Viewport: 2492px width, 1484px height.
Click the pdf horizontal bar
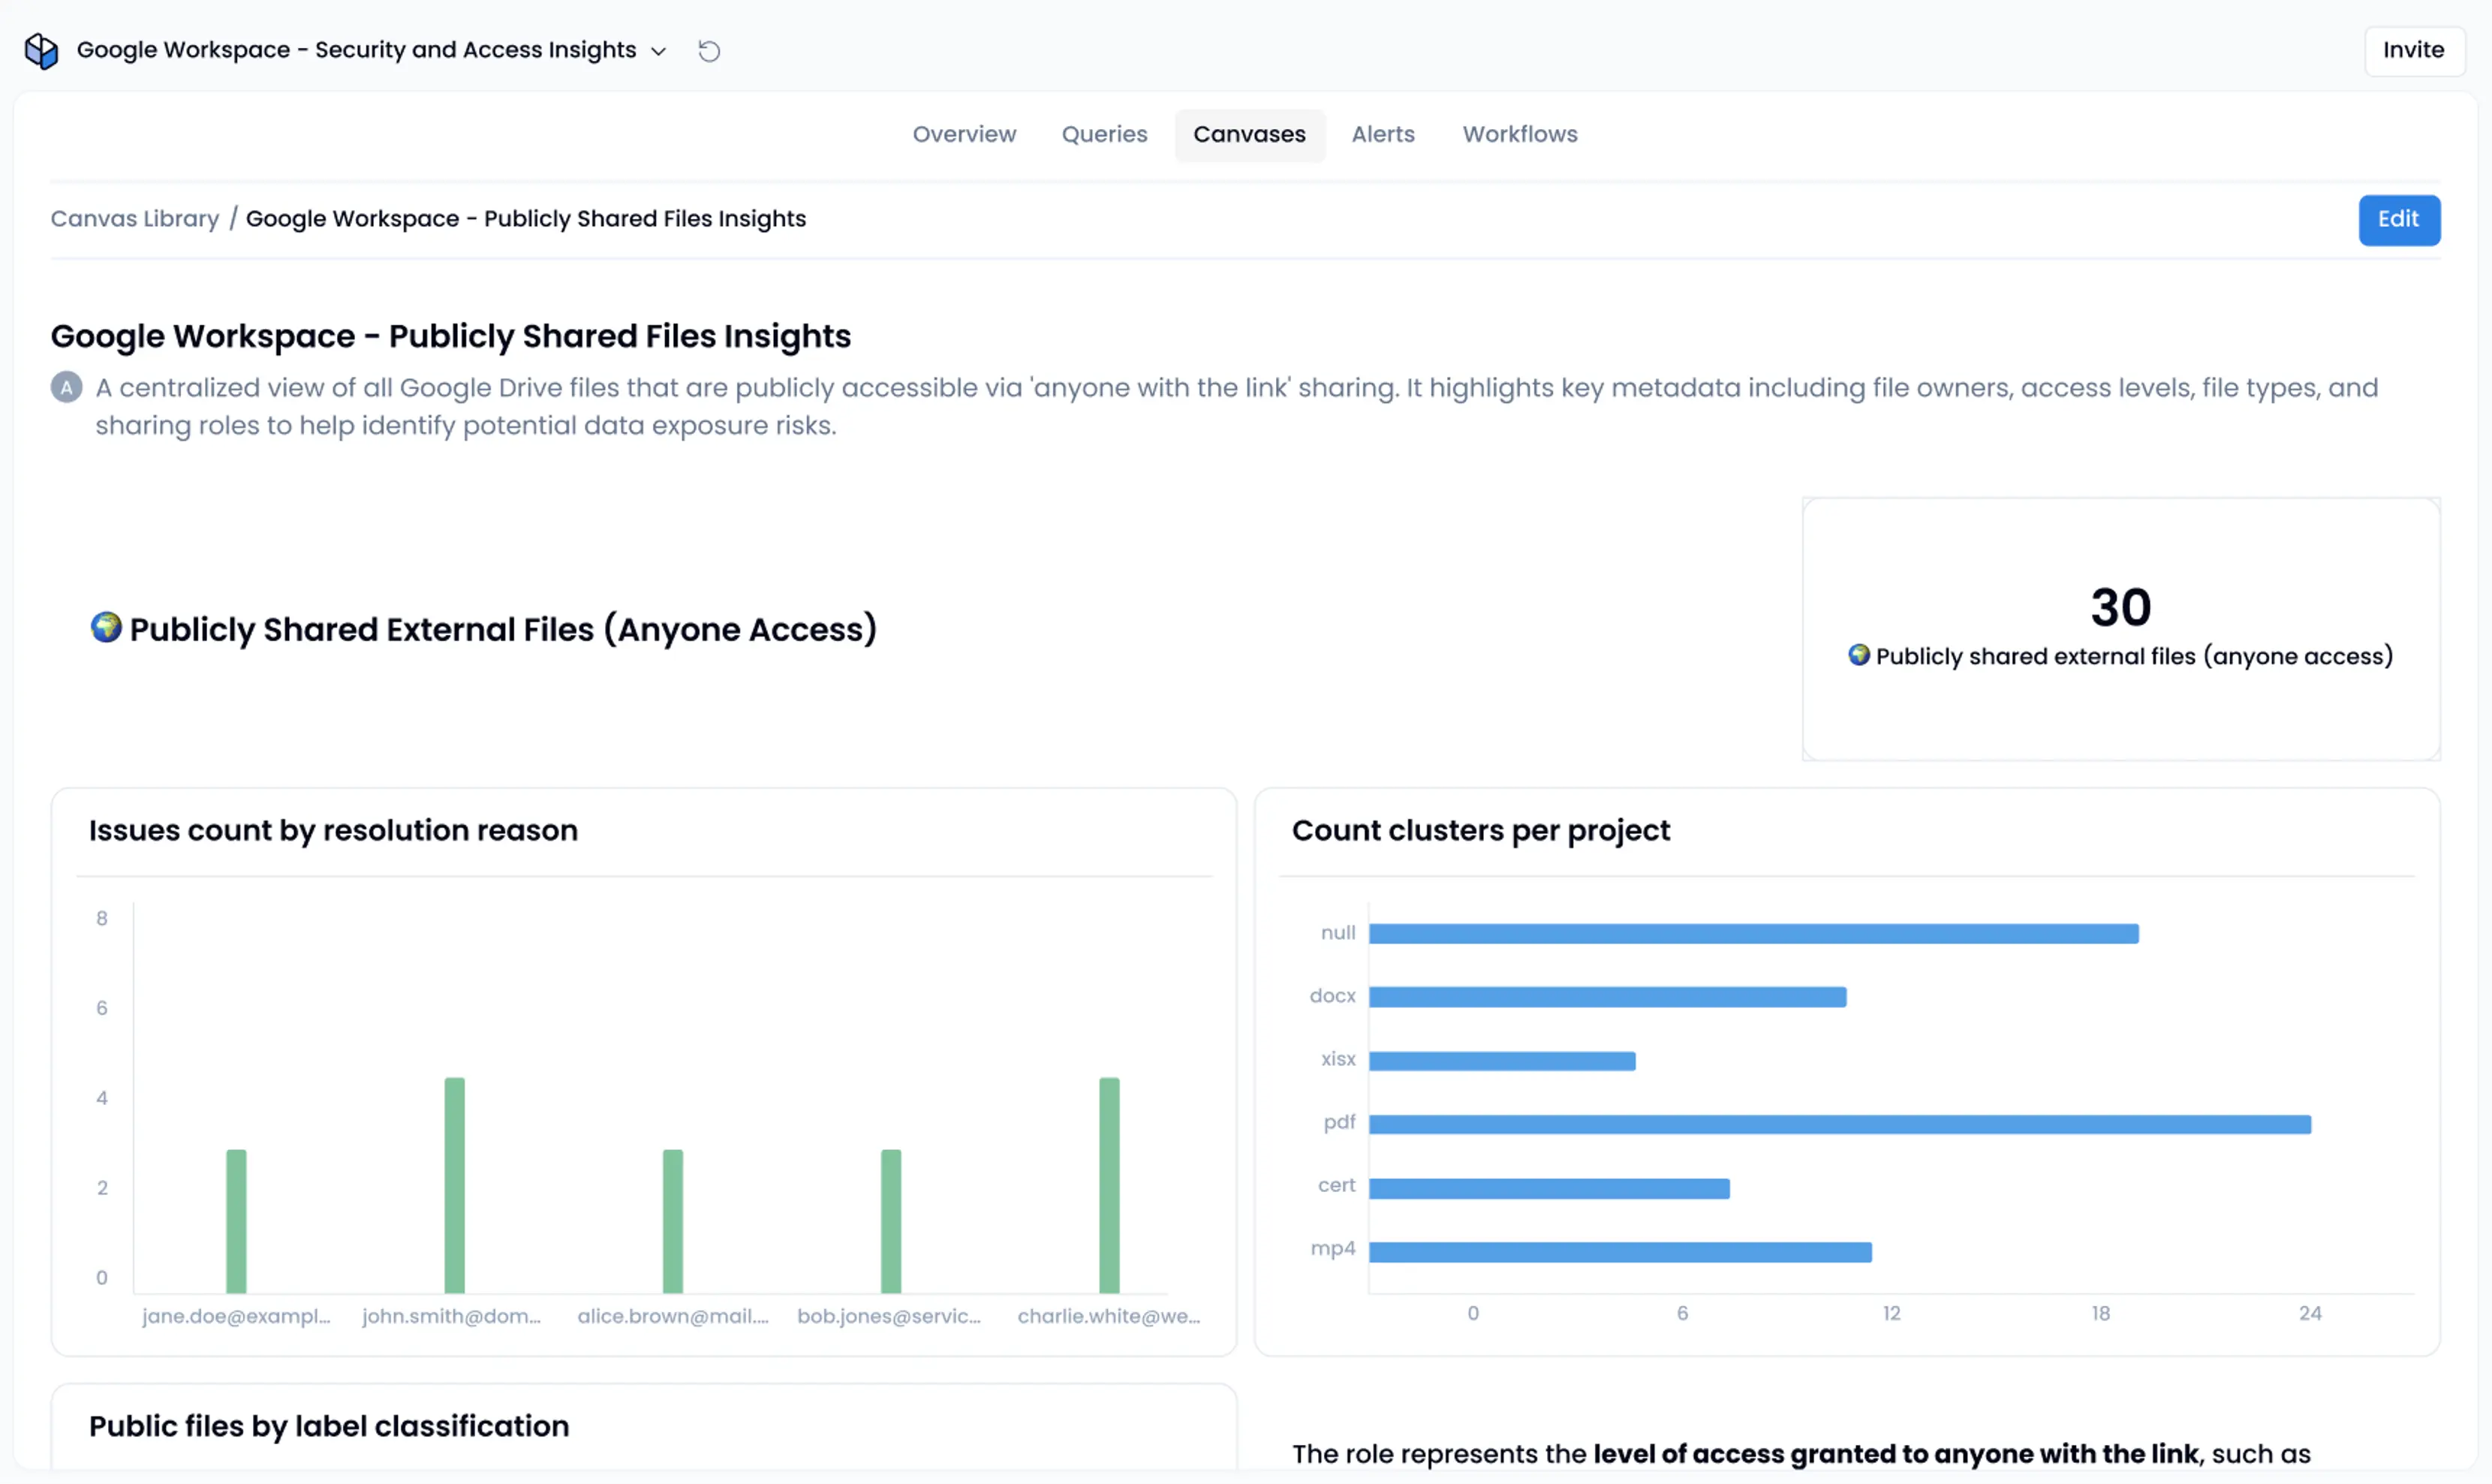tap(1840, 1124)
